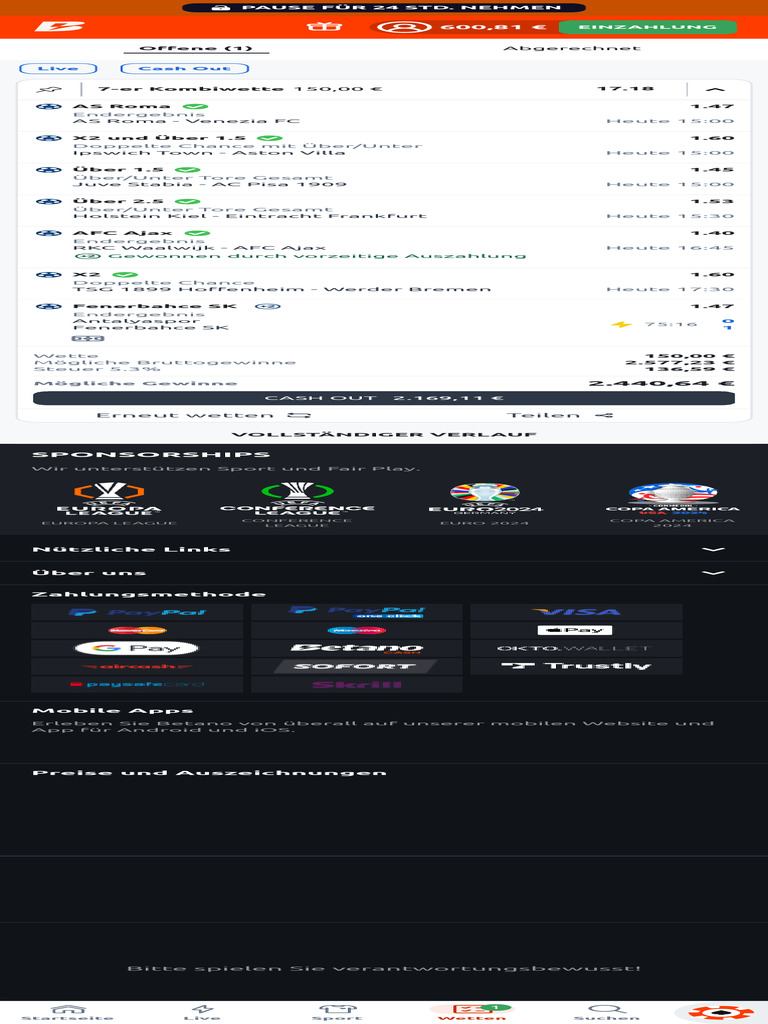Select Sofort payment method
This screenshot has height=1024, width=768.
[357, 666]
